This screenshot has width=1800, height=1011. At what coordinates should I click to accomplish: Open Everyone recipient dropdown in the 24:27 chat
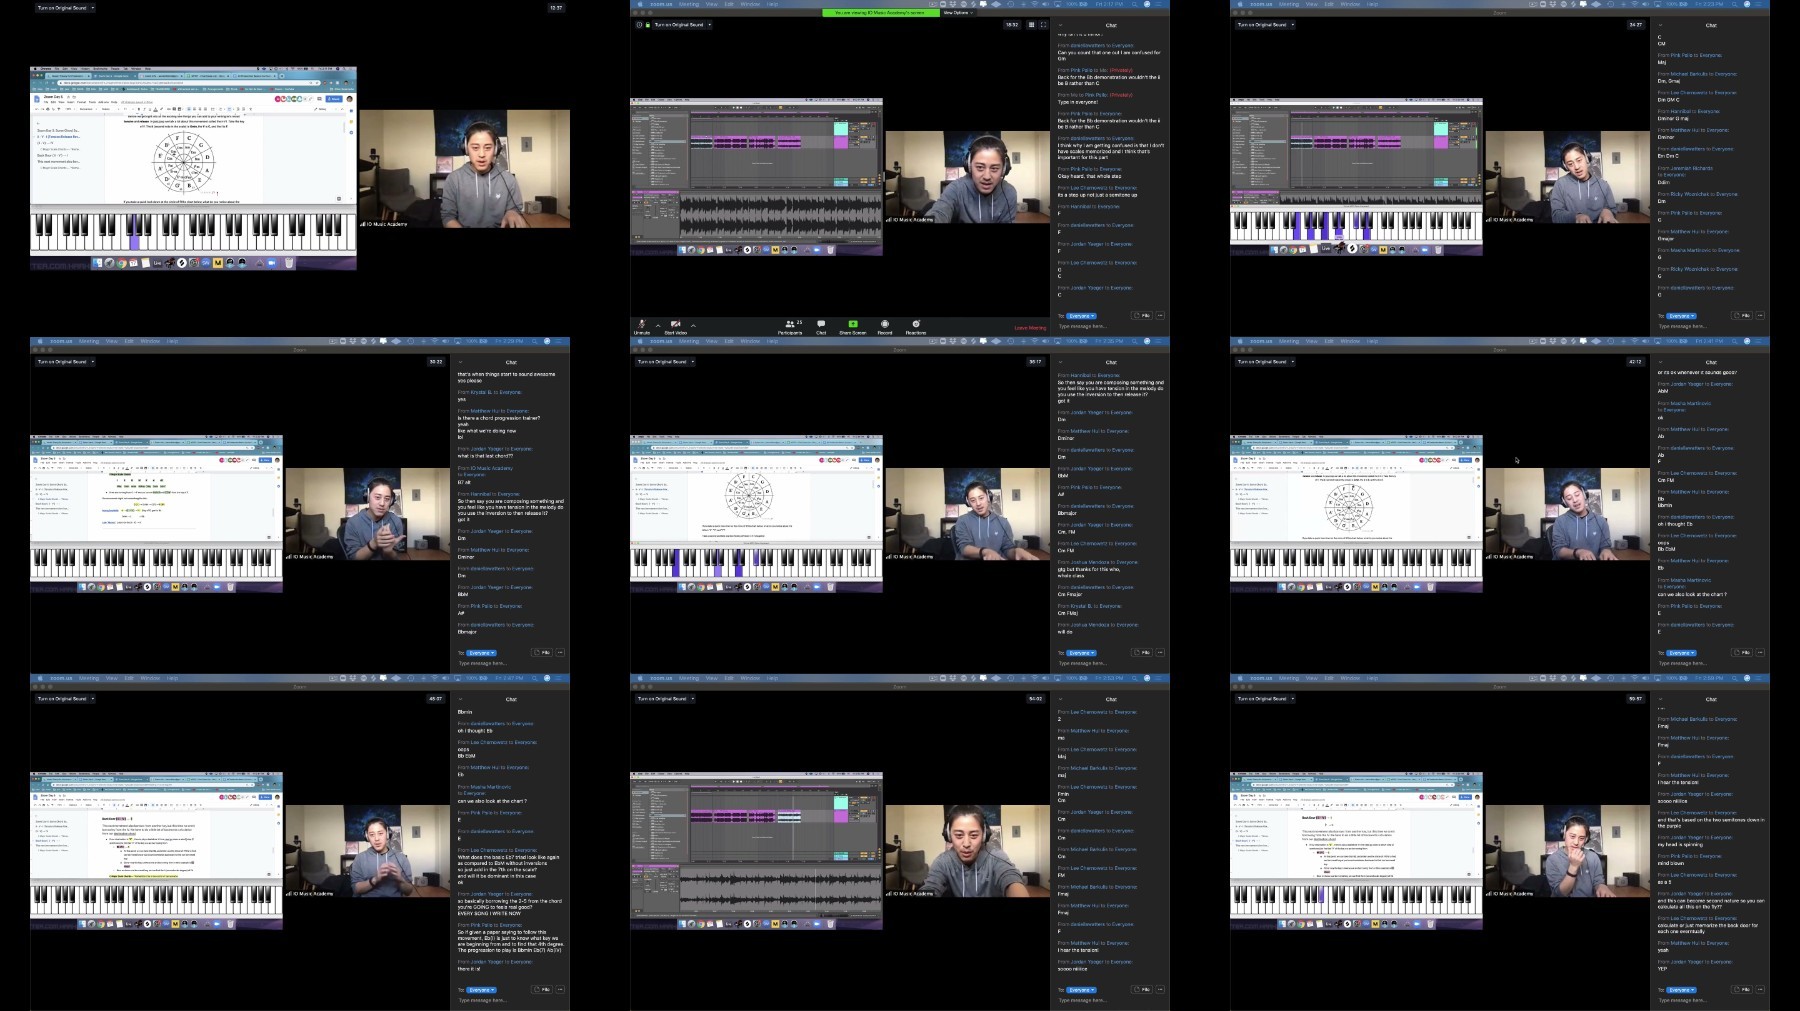(x=1681, y=316)
